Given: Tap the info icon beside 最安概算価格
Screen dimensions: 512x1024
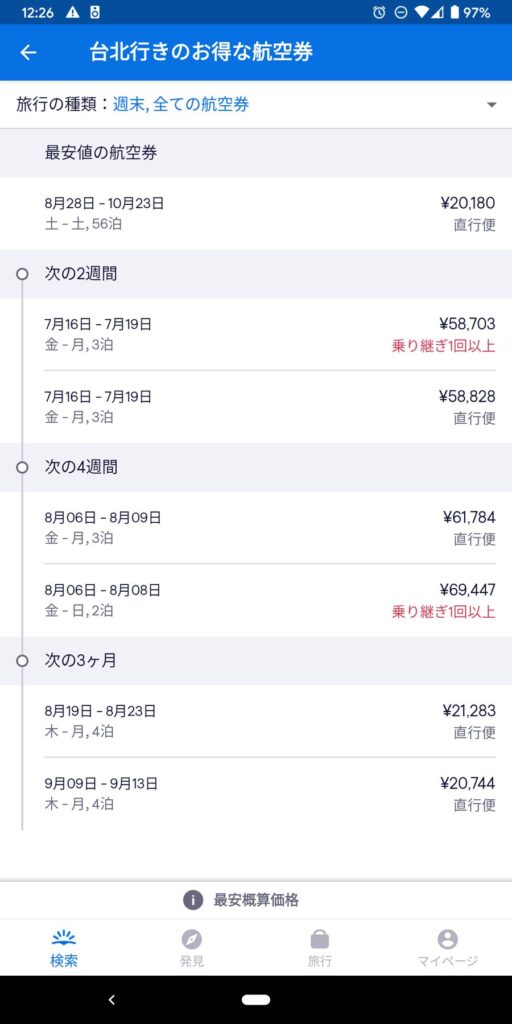Looking at the screenshot, I should 193,900.
